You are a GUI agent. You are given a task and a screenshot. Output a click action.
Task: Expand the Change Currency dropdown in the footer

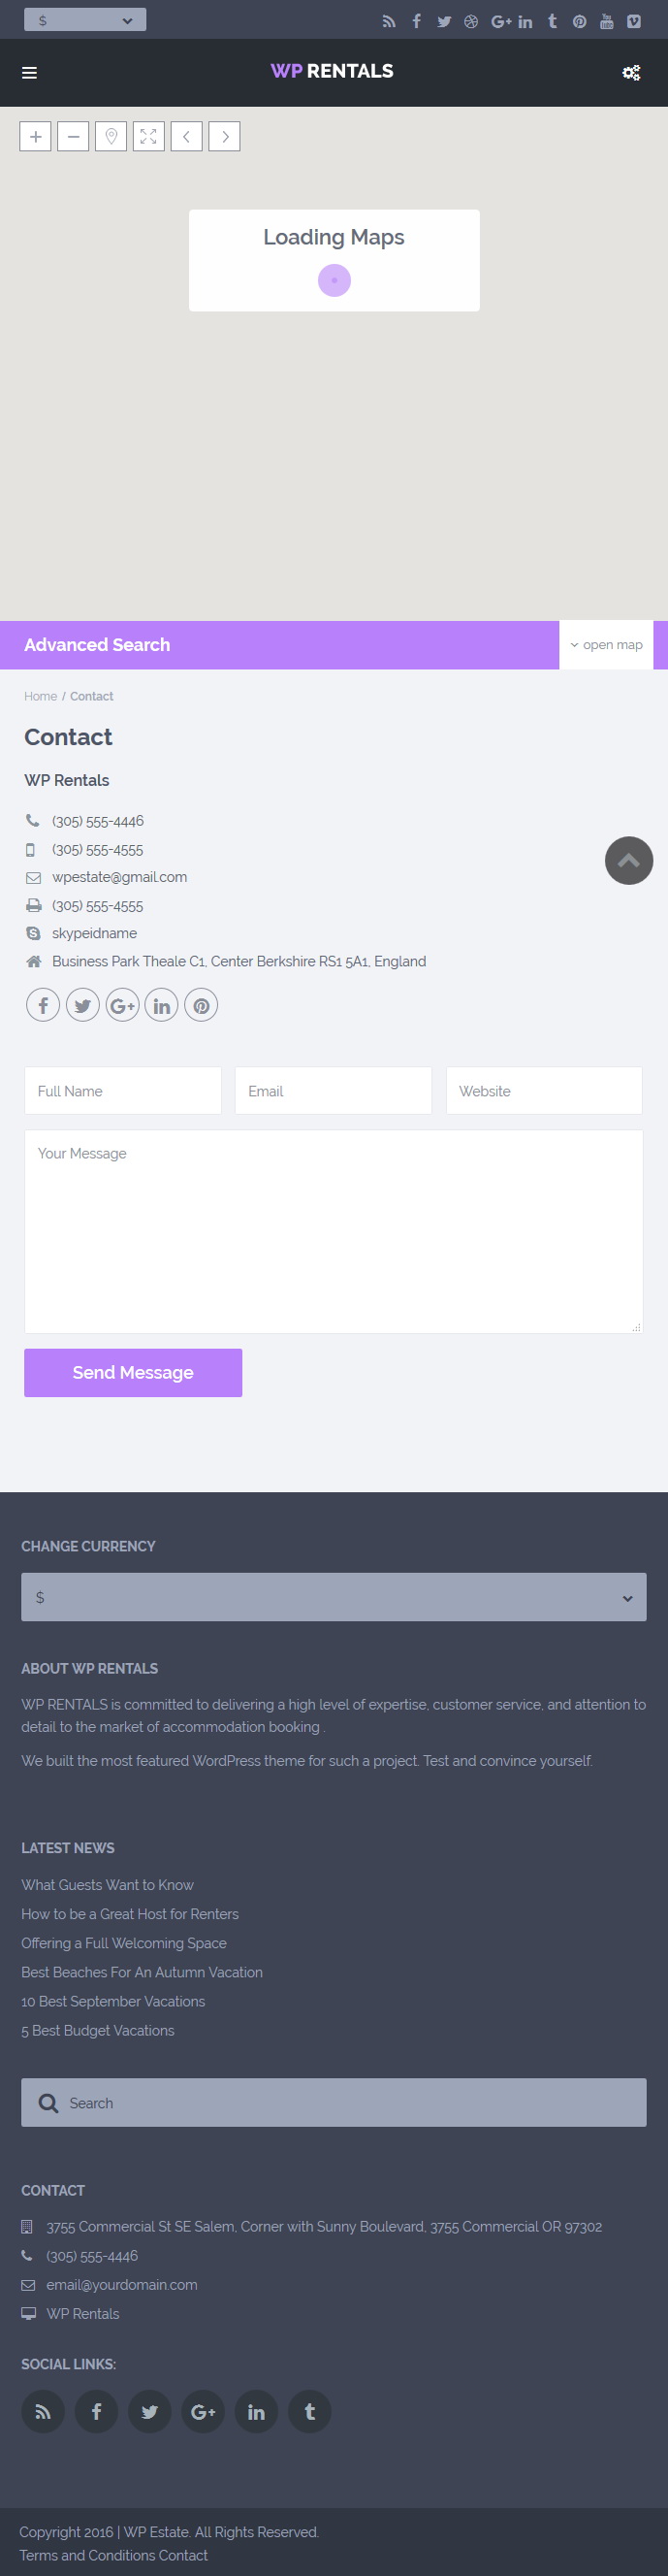(334, 1597)
